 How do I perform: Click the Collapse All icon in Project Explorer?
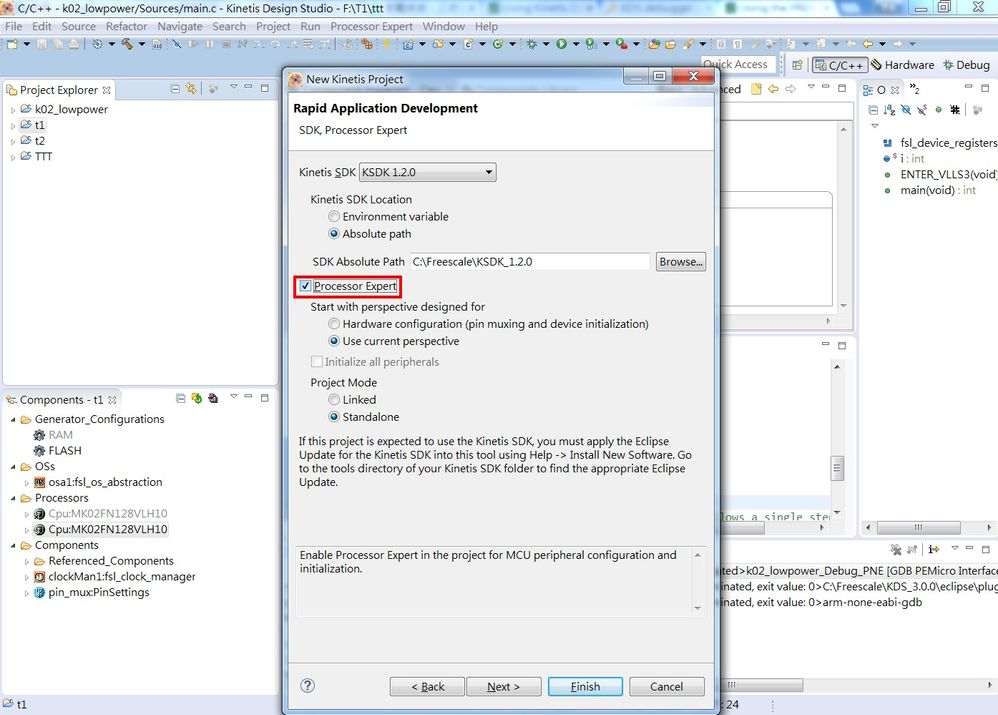coord(175,89)
